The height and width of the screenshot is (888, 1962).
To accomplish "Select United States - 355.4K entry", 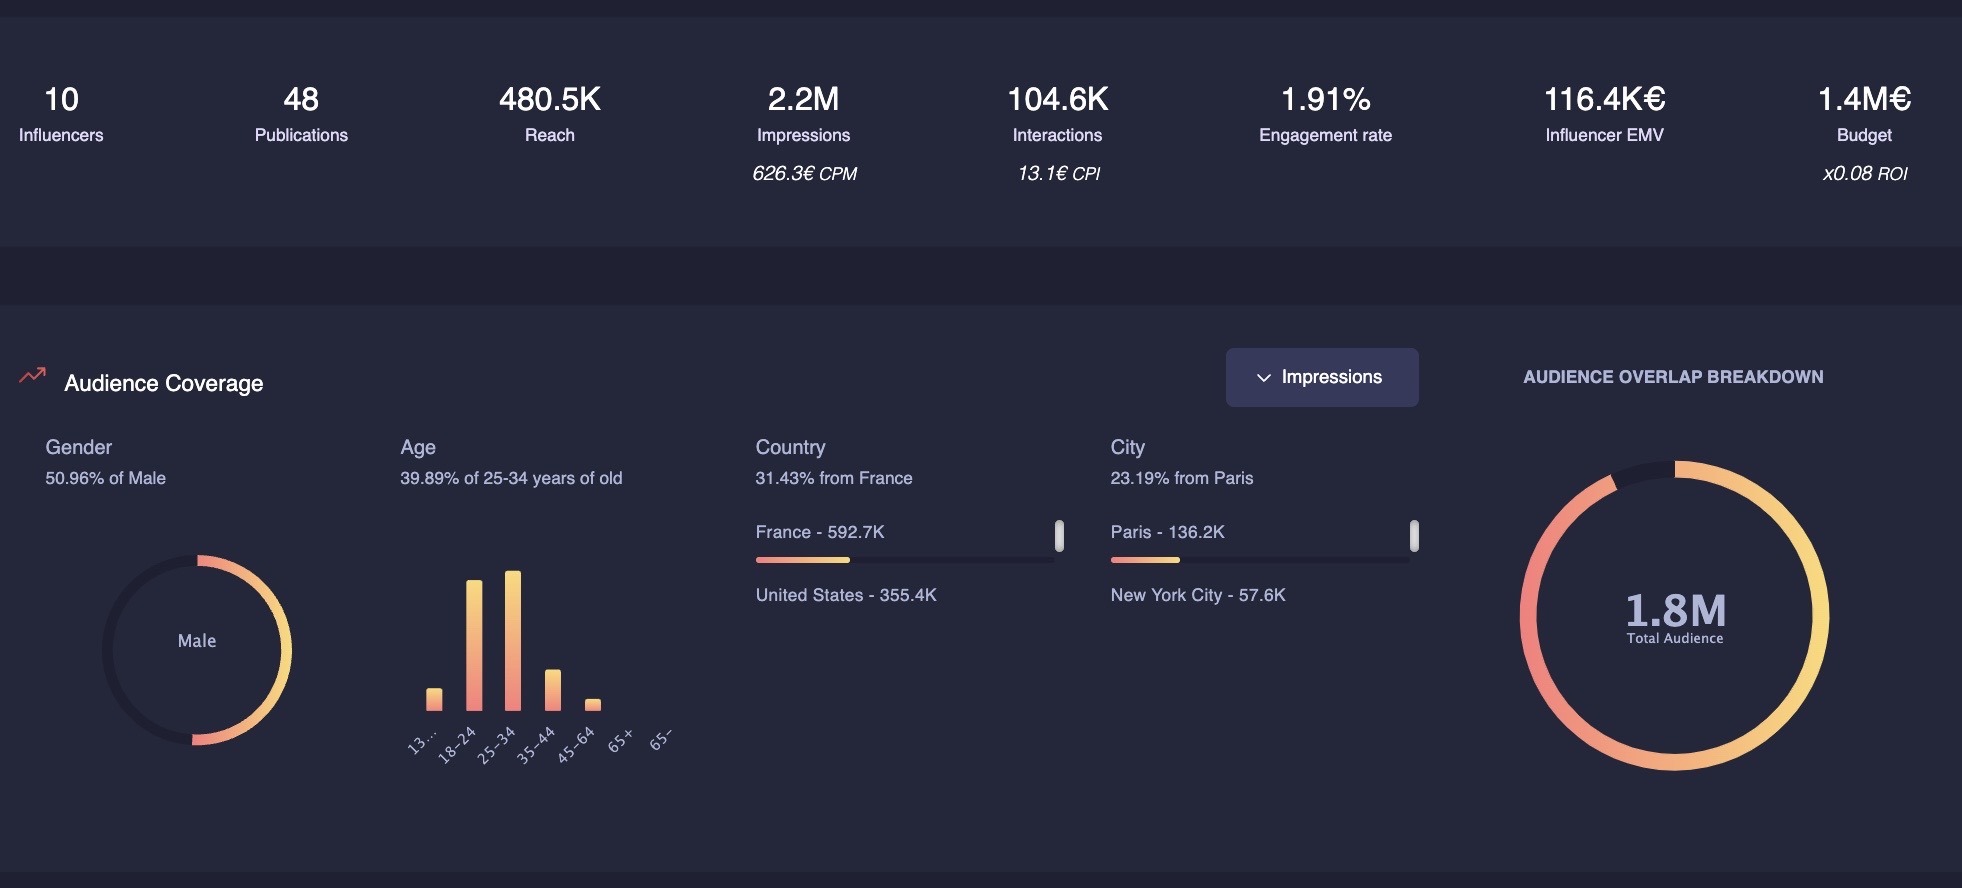I will coord(846,595).
